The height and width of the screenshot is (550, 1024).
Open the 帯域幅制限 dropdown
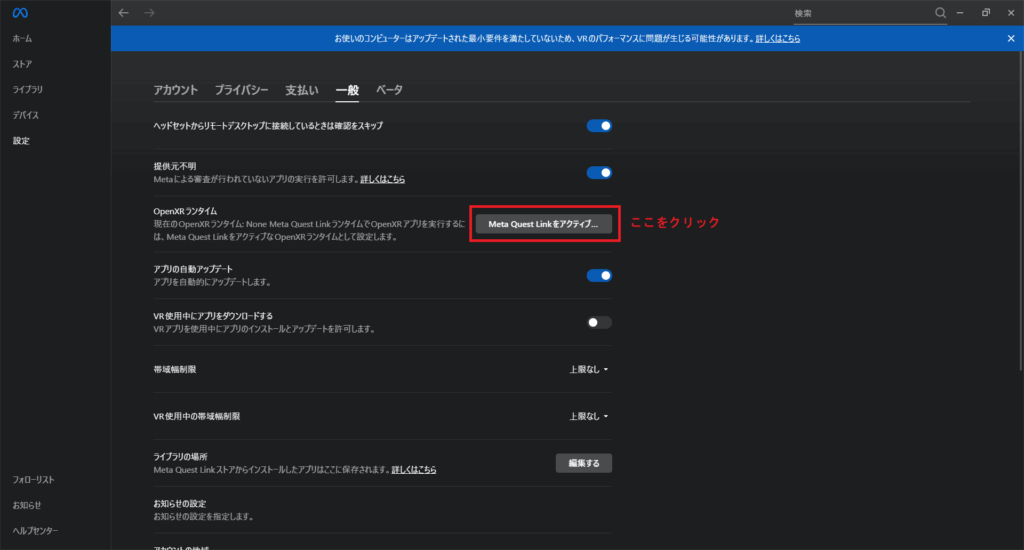click(588, 370)
